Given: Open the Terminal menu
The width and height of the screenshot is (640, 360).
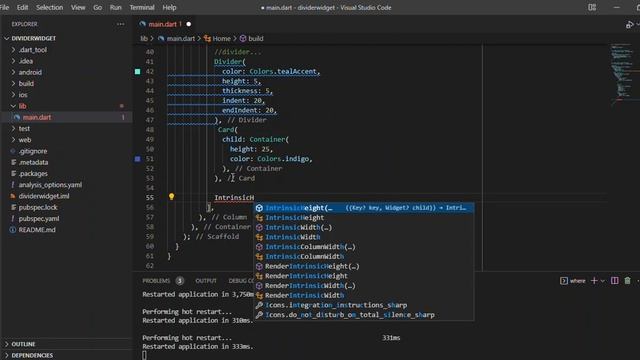Looking at the screenshot, I should tap(142, 7).
